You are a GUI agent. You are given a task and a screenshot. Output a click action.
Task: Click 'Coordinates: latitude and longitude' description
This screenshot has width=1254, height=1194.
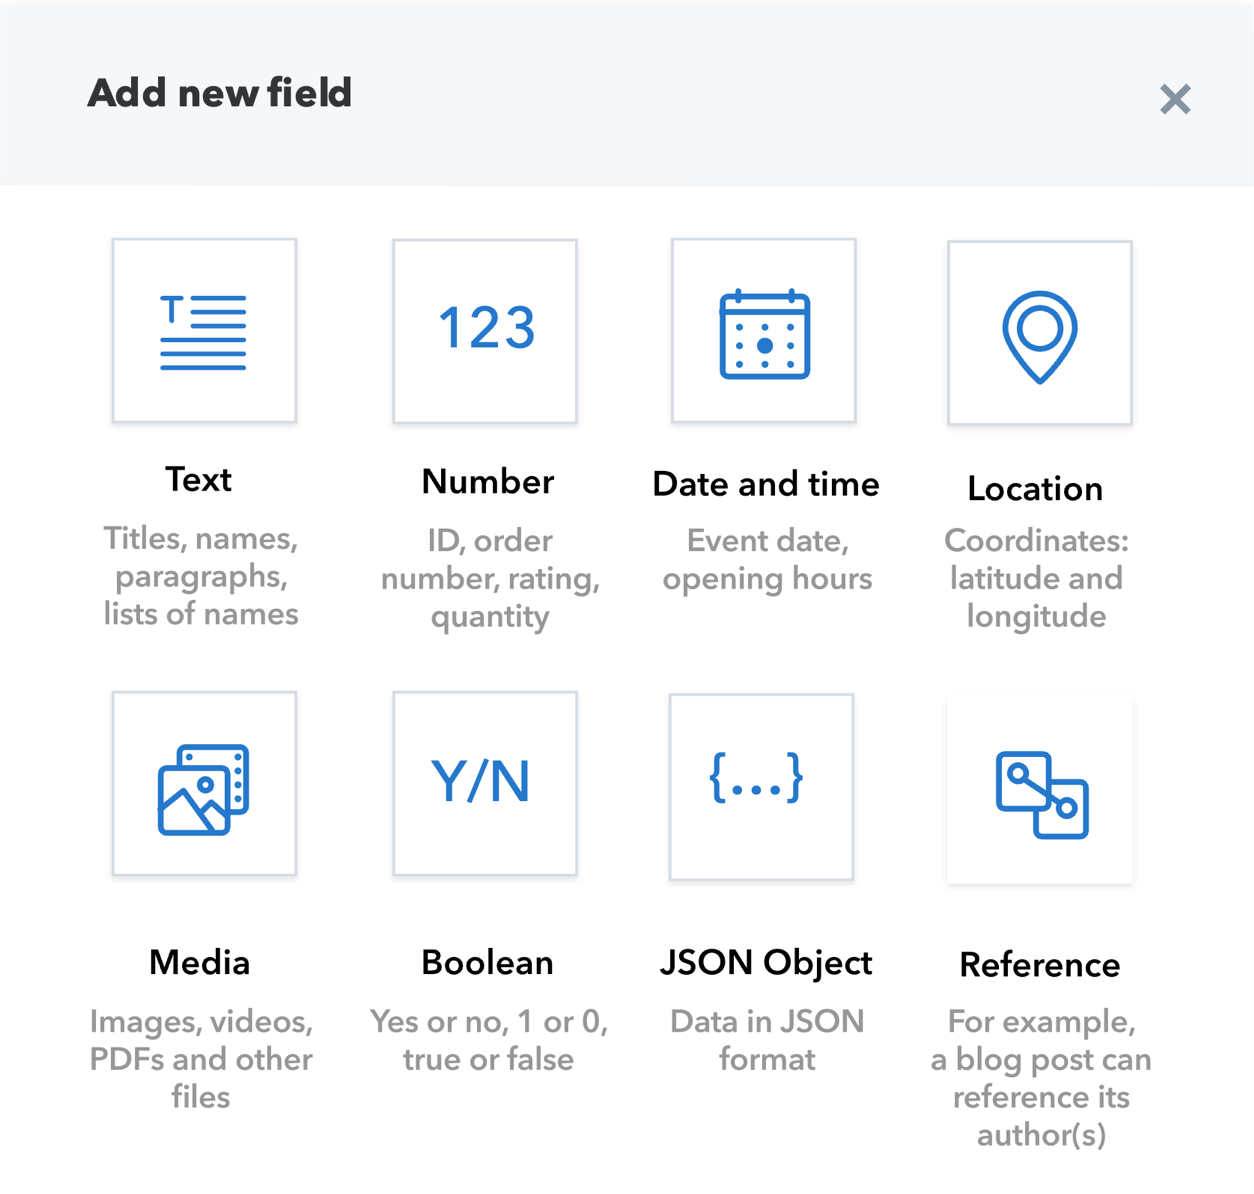[x=1036, y=578]
